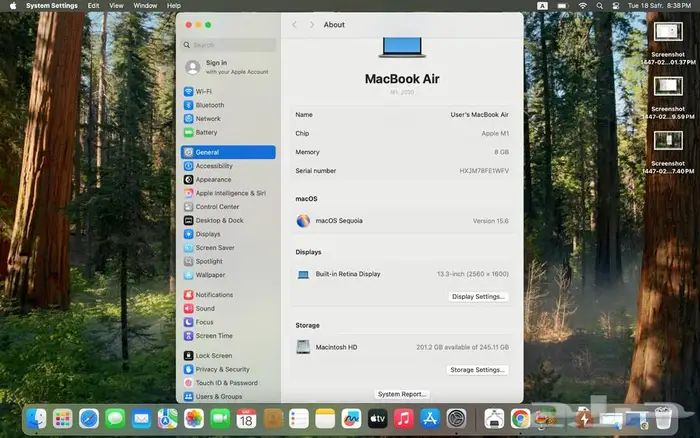Viewport: 700px width, 438px height.
Task: Open Battery settings pane
Action: click(x=228, y=133)
